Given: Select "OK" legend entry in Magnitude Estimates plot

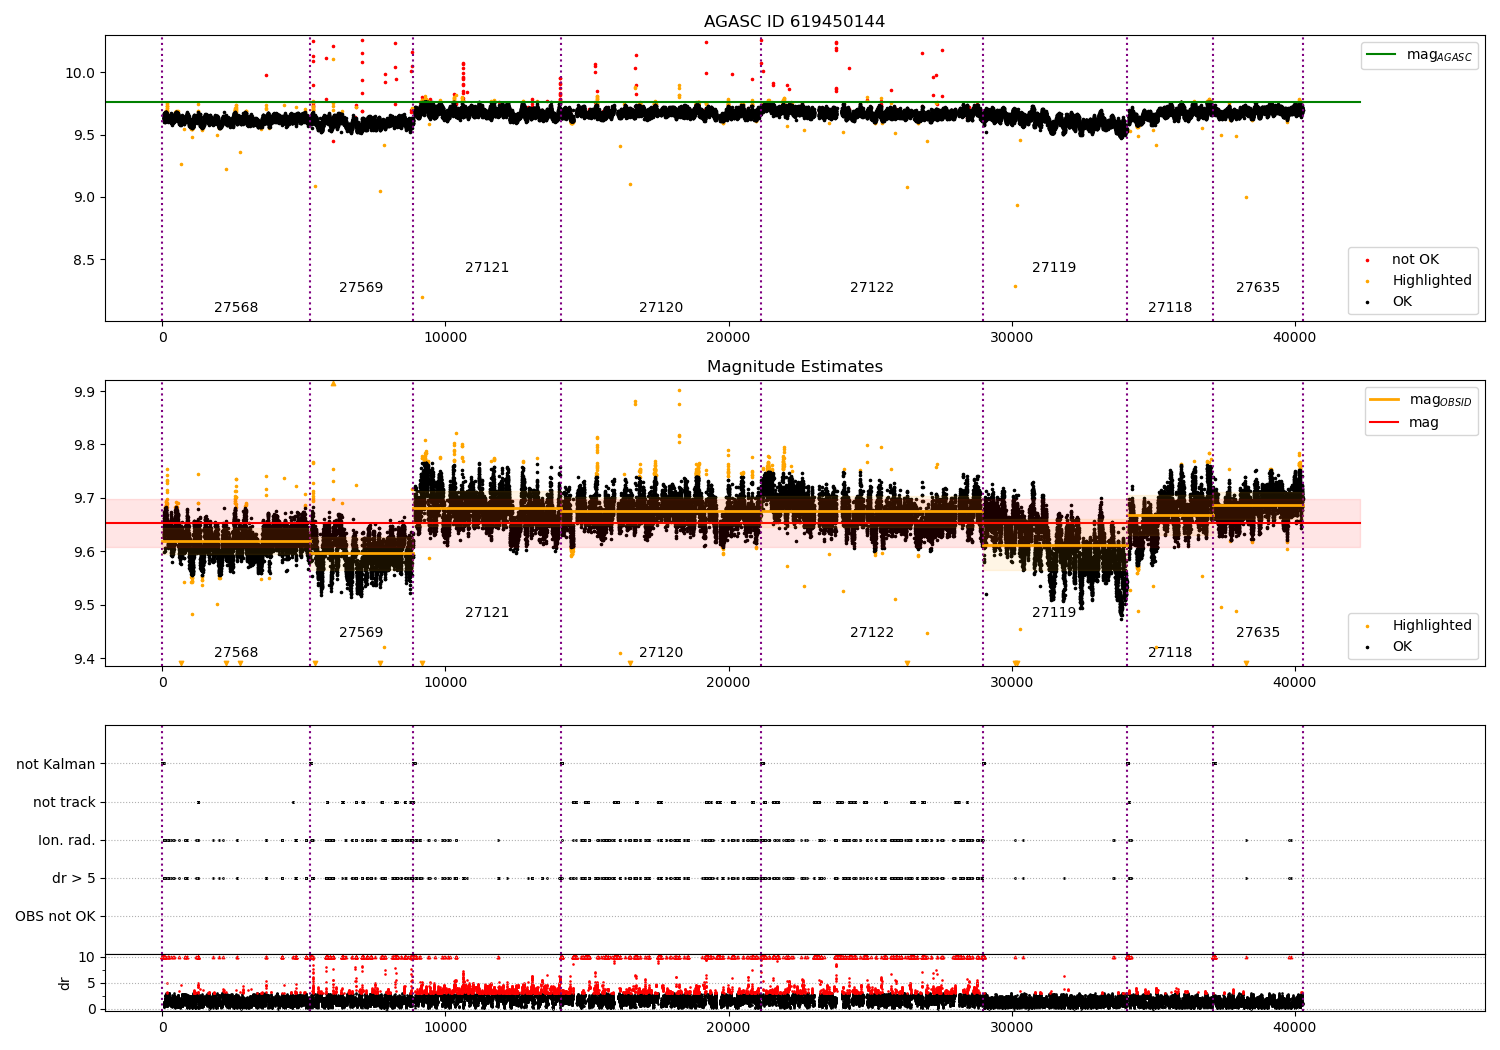Looking at the screenshot, I should click(1402, 647).
